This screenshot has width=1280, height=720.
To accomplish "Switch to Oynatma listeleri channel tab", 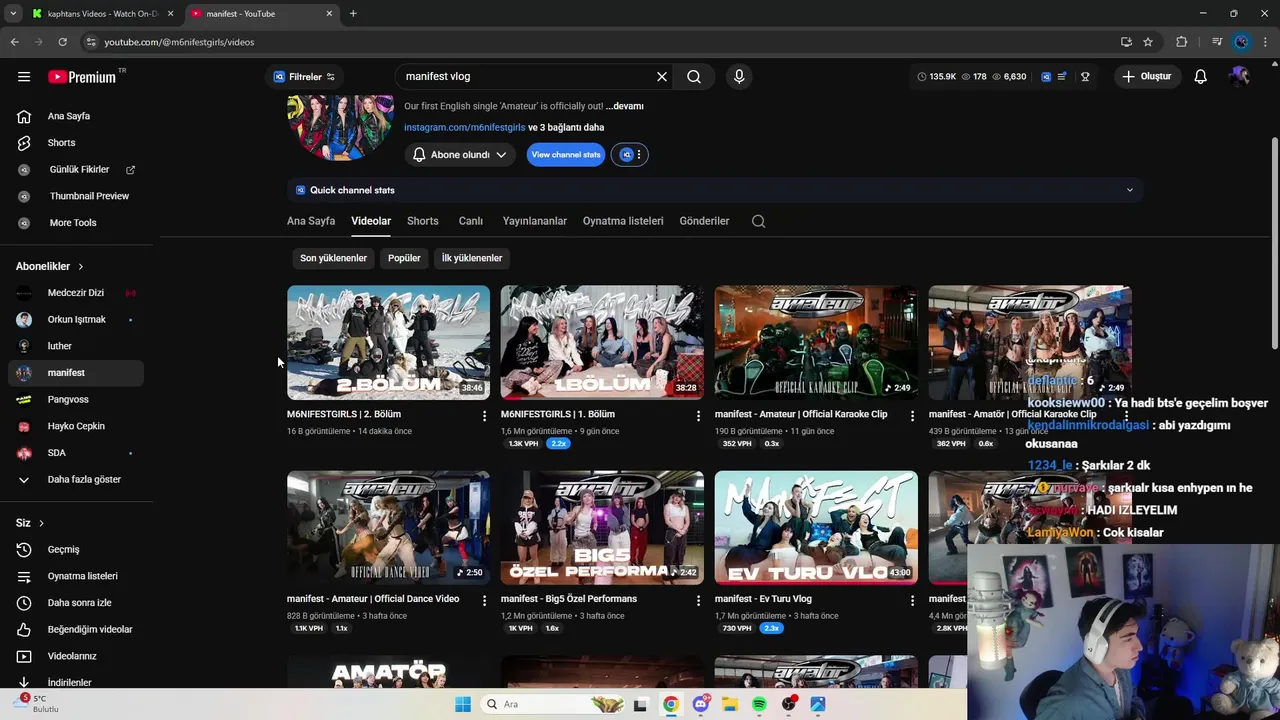I will 623,221.
